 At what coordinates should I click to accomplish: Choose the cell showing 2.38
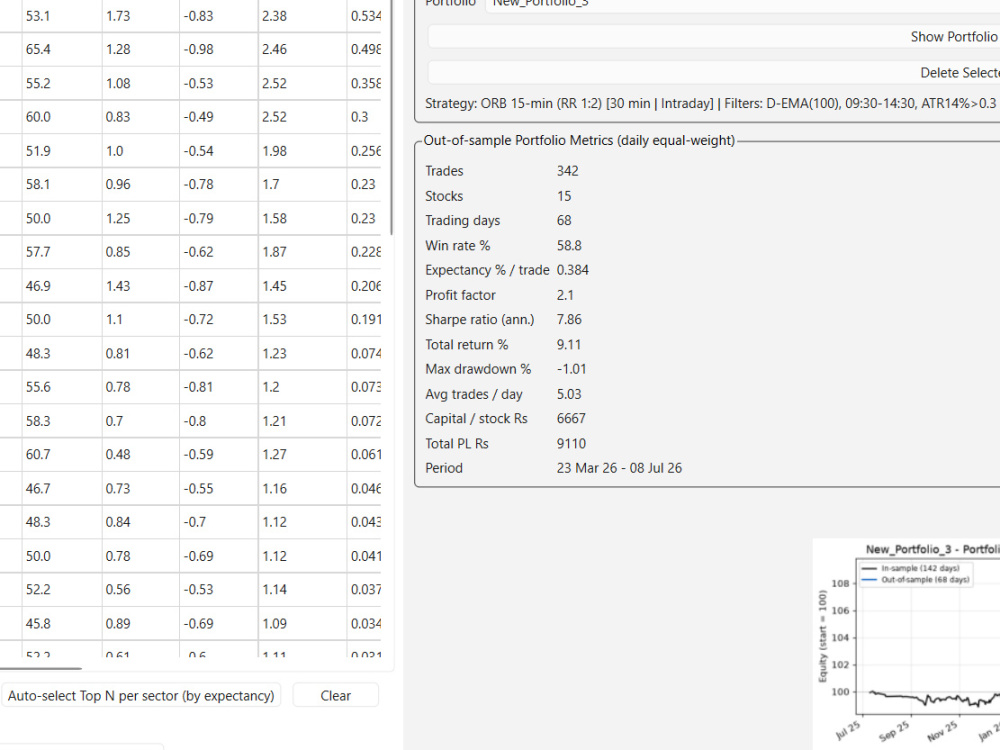point(302,16)
